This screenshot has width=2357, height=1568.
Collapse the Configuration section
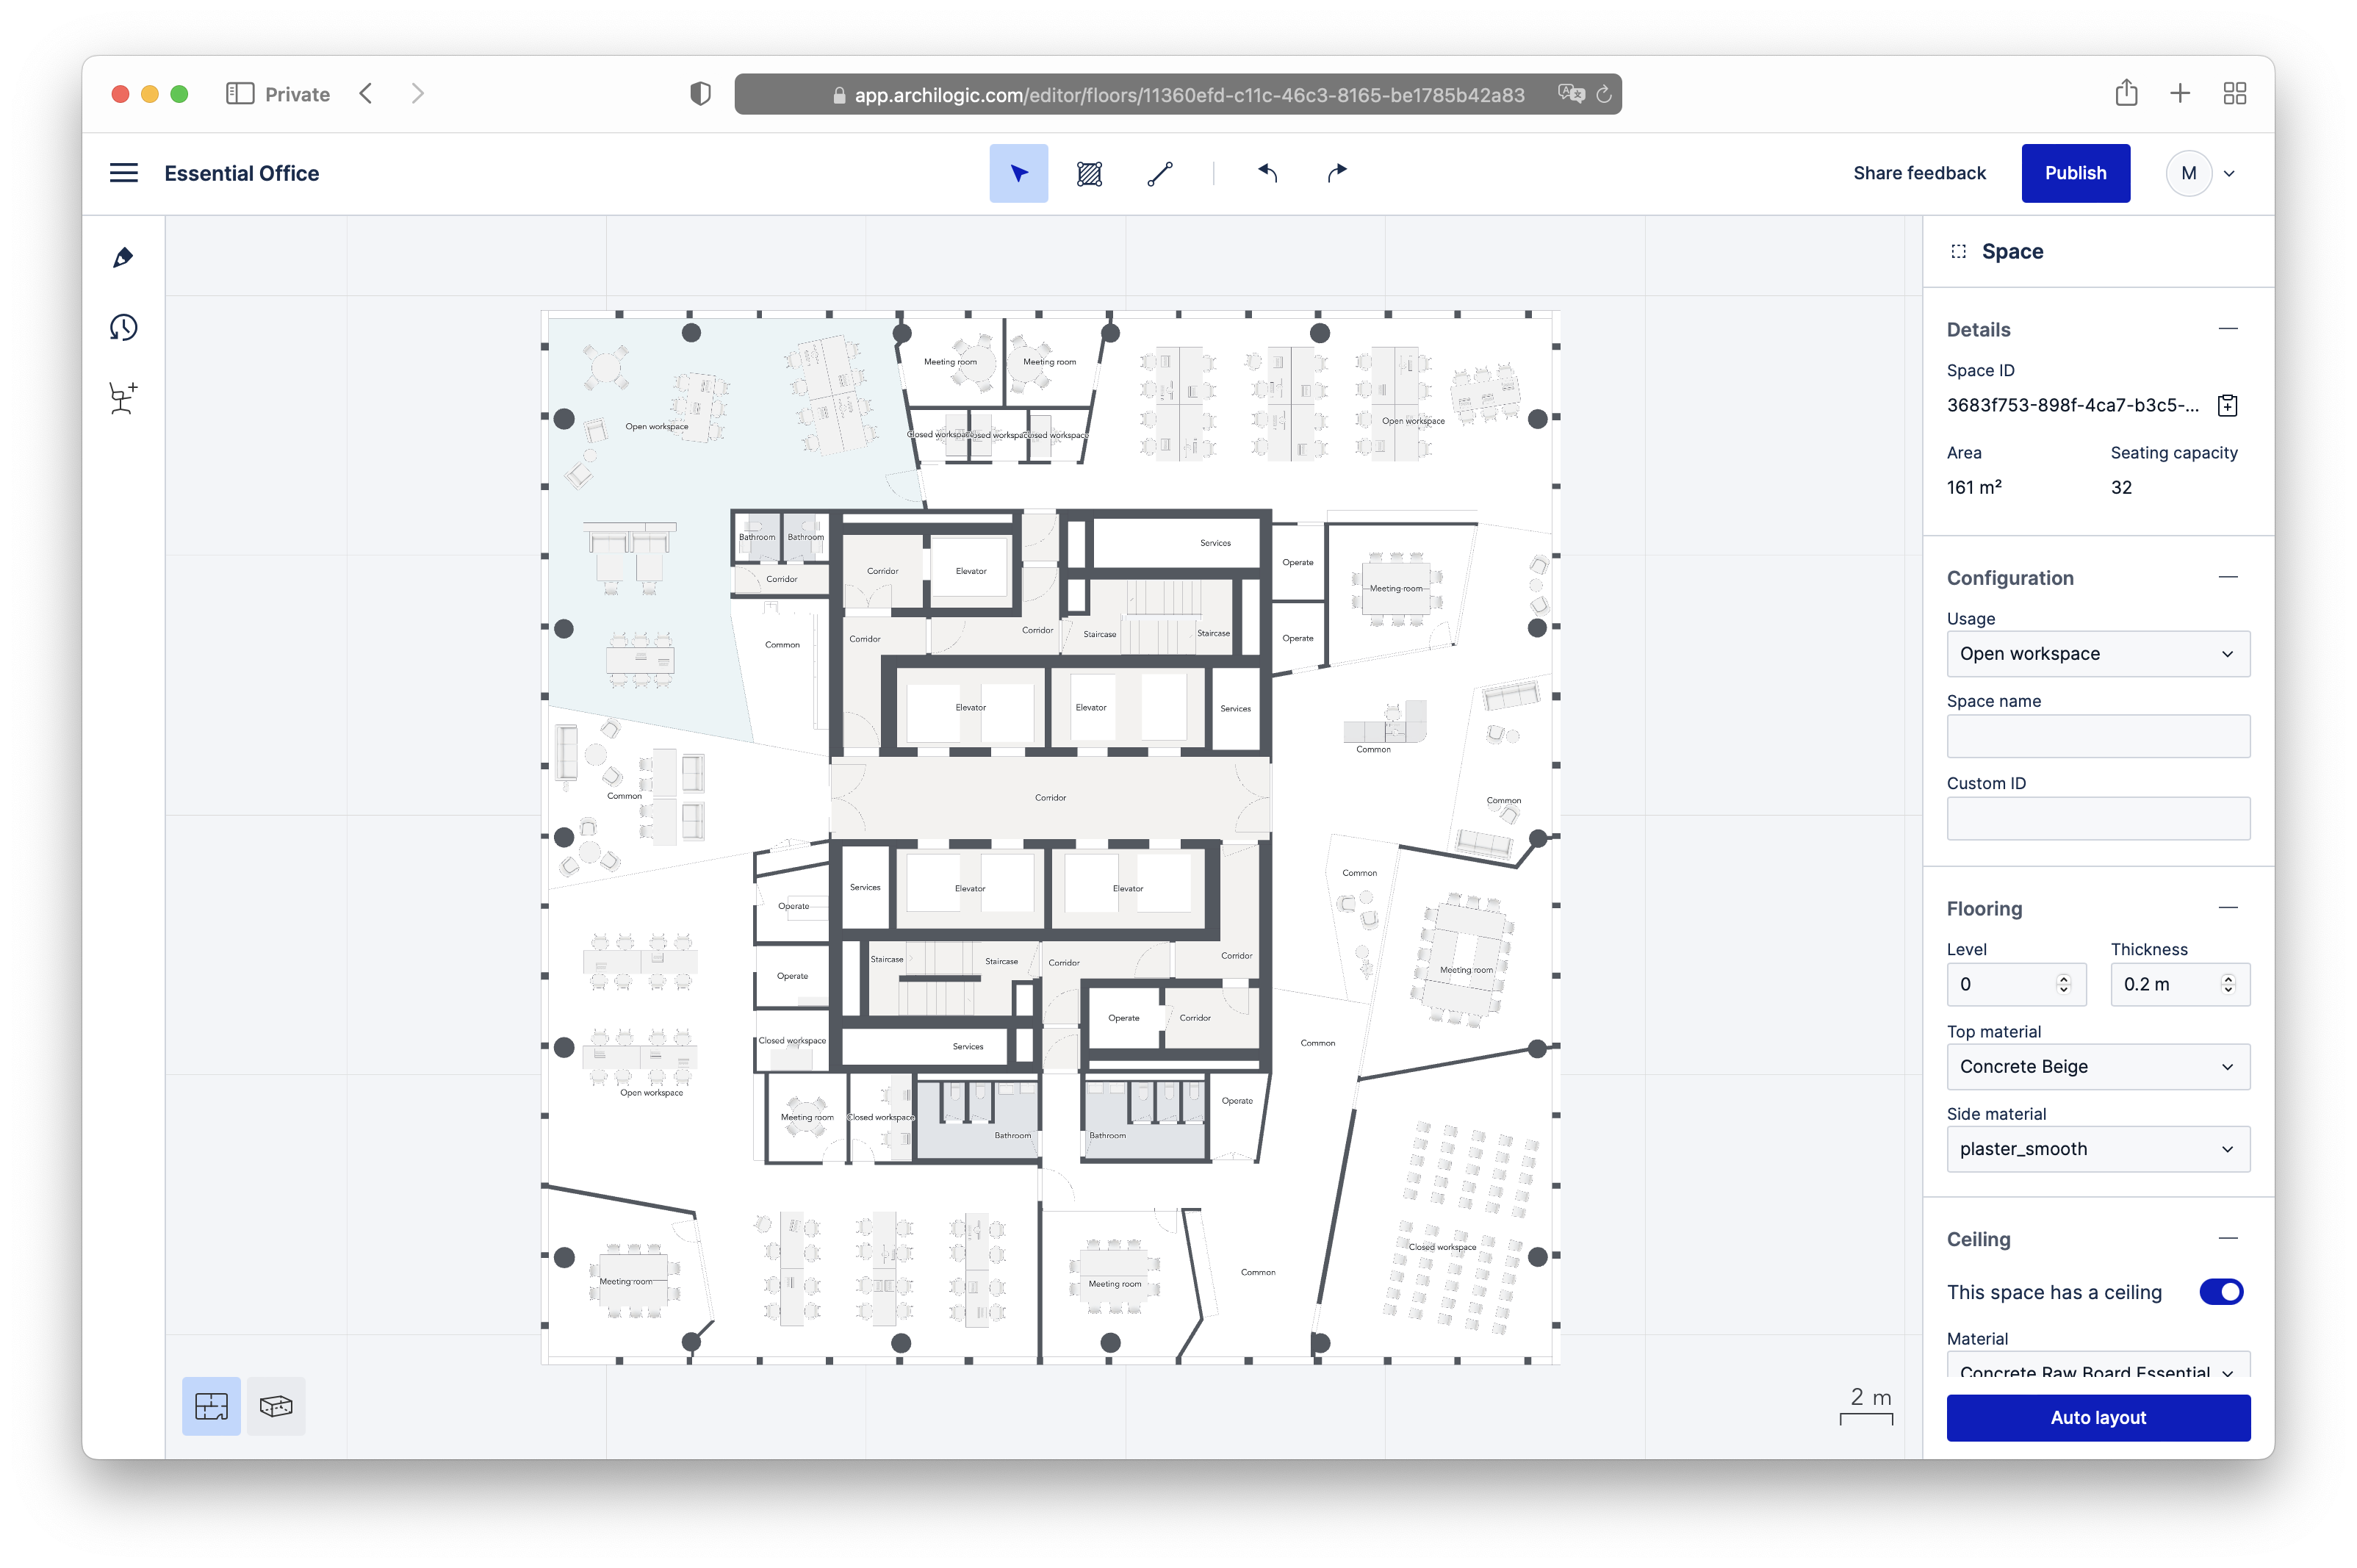[x=2227, y=577]
